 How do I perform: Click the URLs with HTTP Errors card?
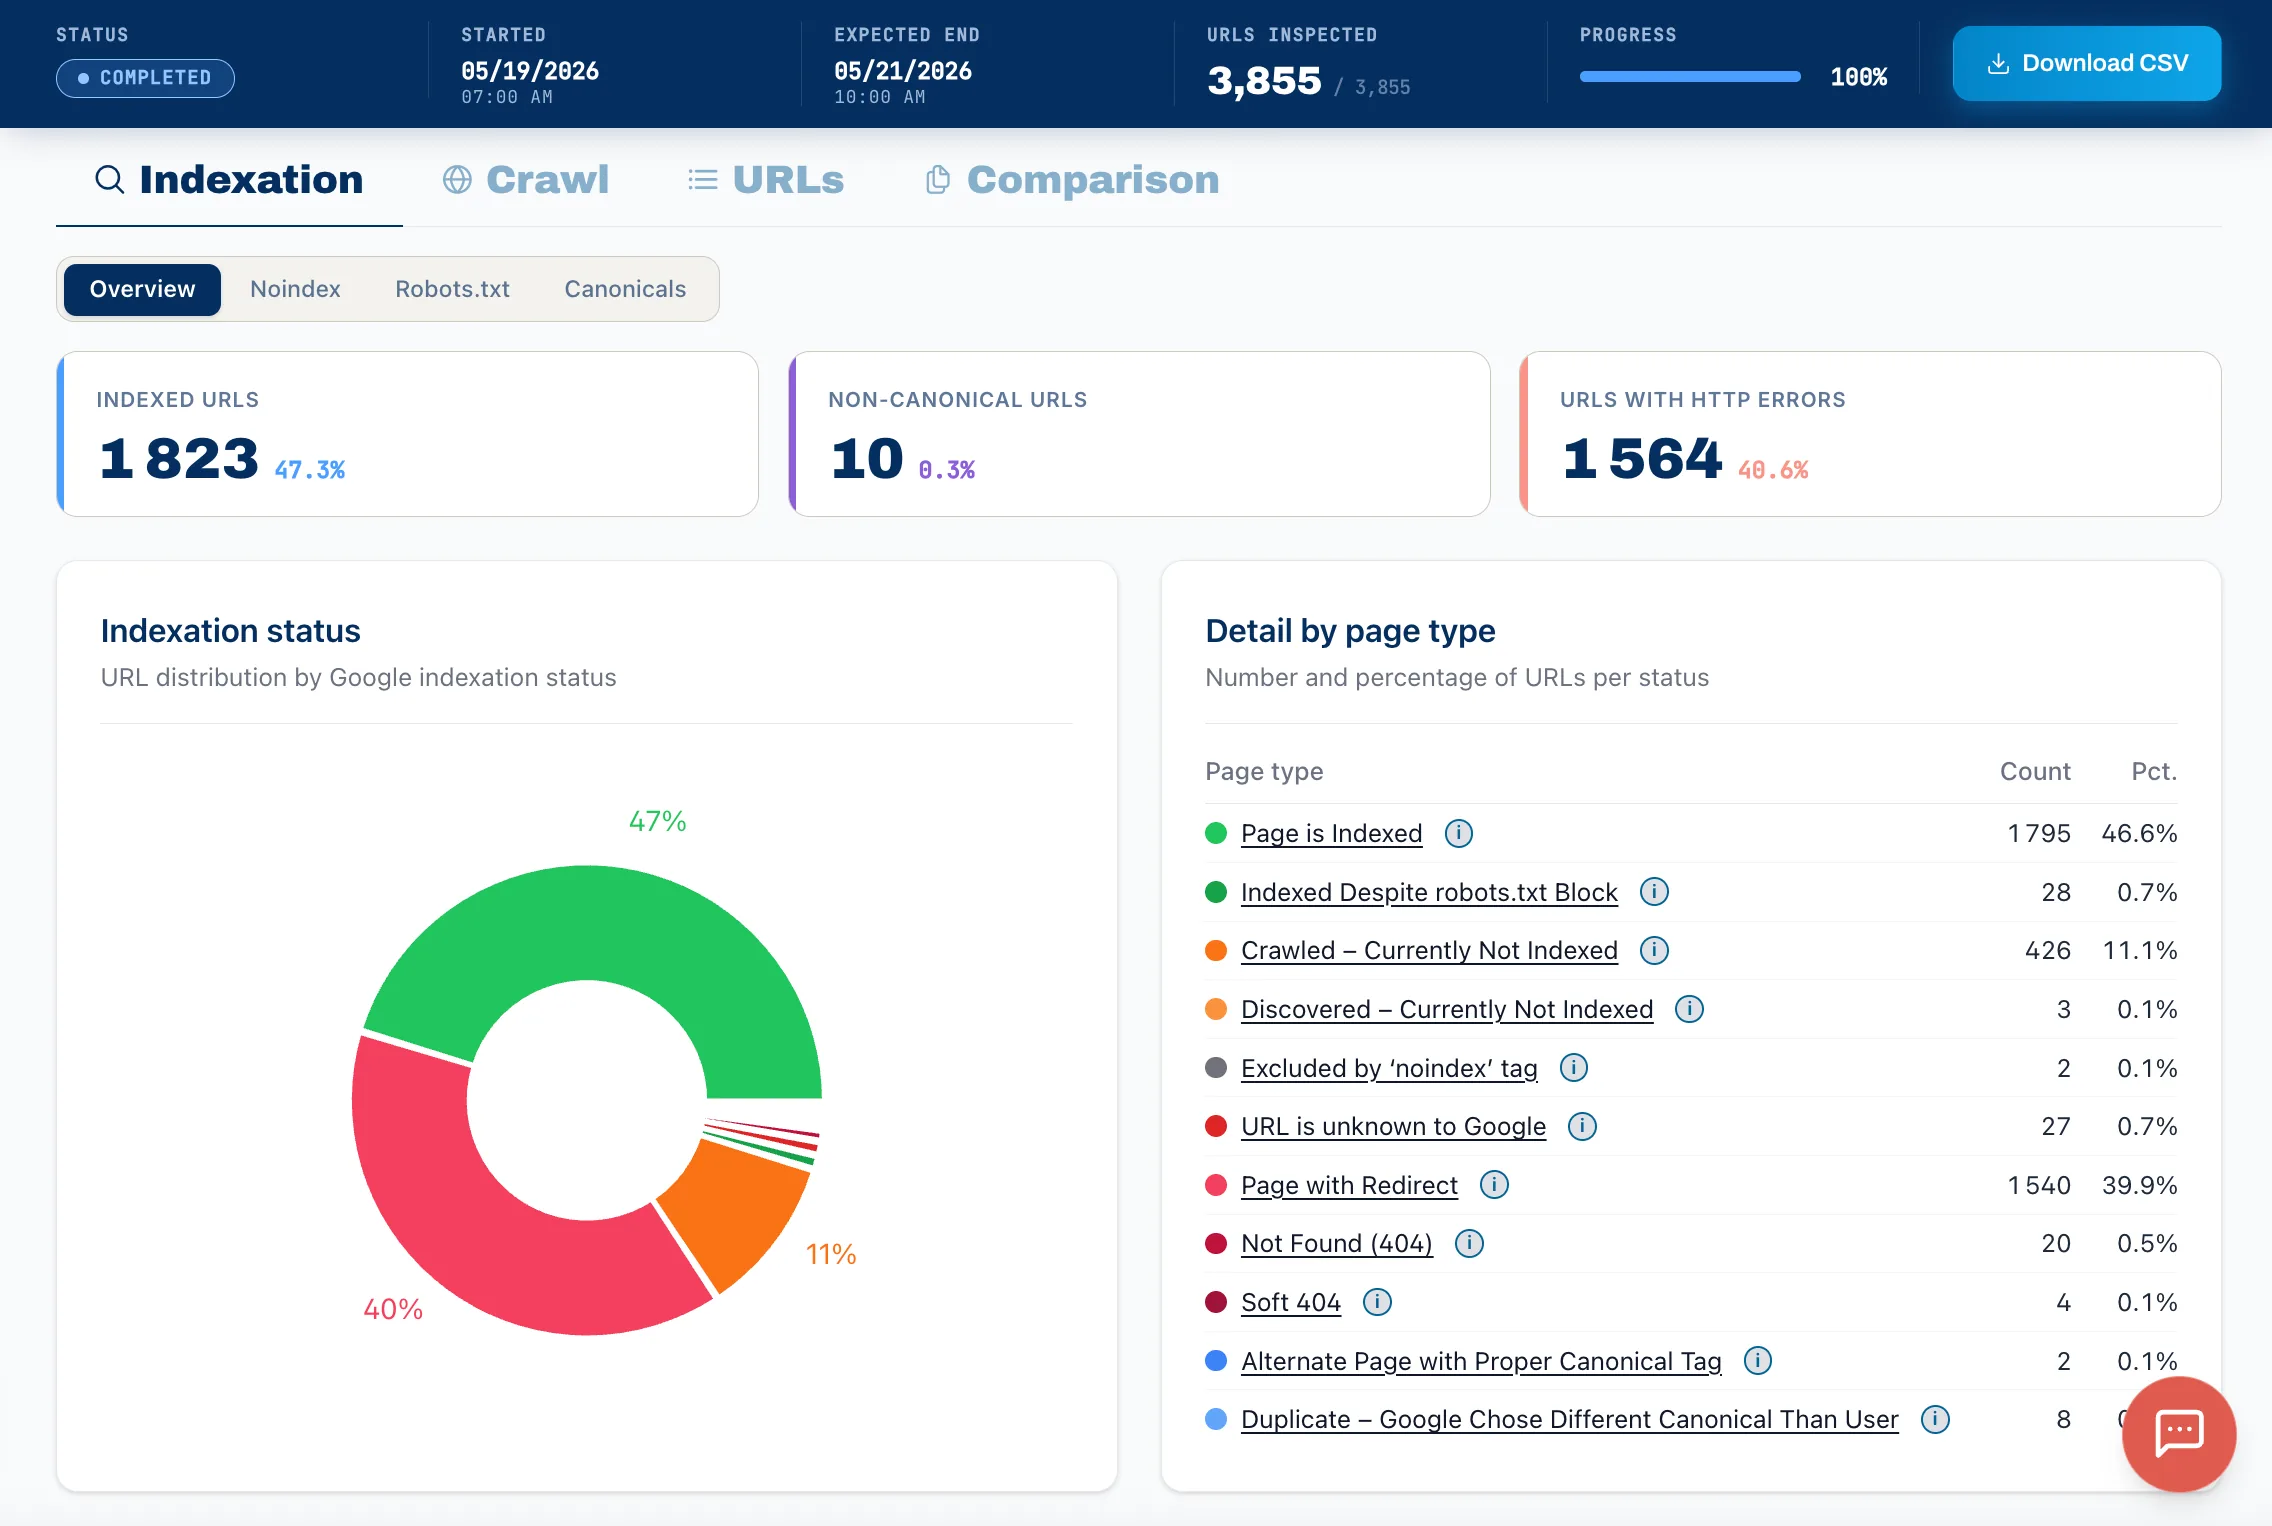1870,434
